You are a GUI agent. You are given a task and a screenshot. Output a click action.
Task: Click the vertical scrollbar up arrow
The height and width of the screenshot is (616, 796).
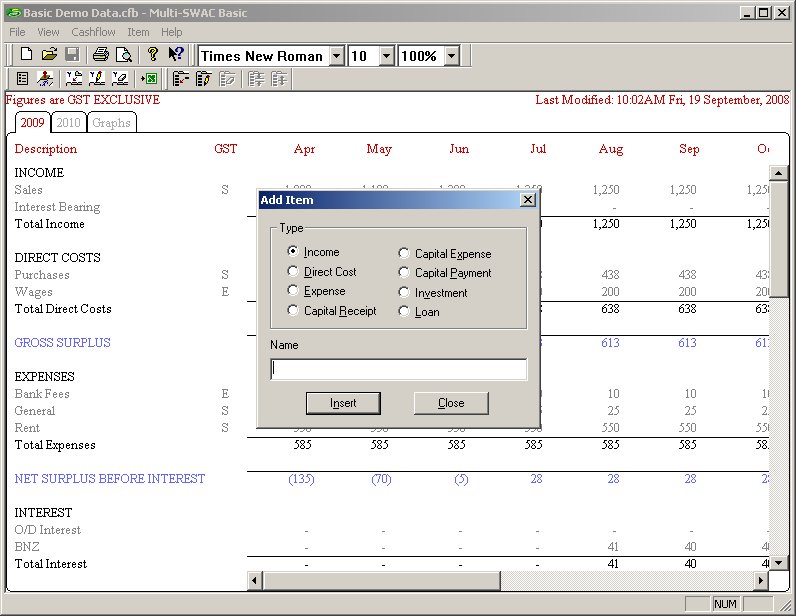778,173
